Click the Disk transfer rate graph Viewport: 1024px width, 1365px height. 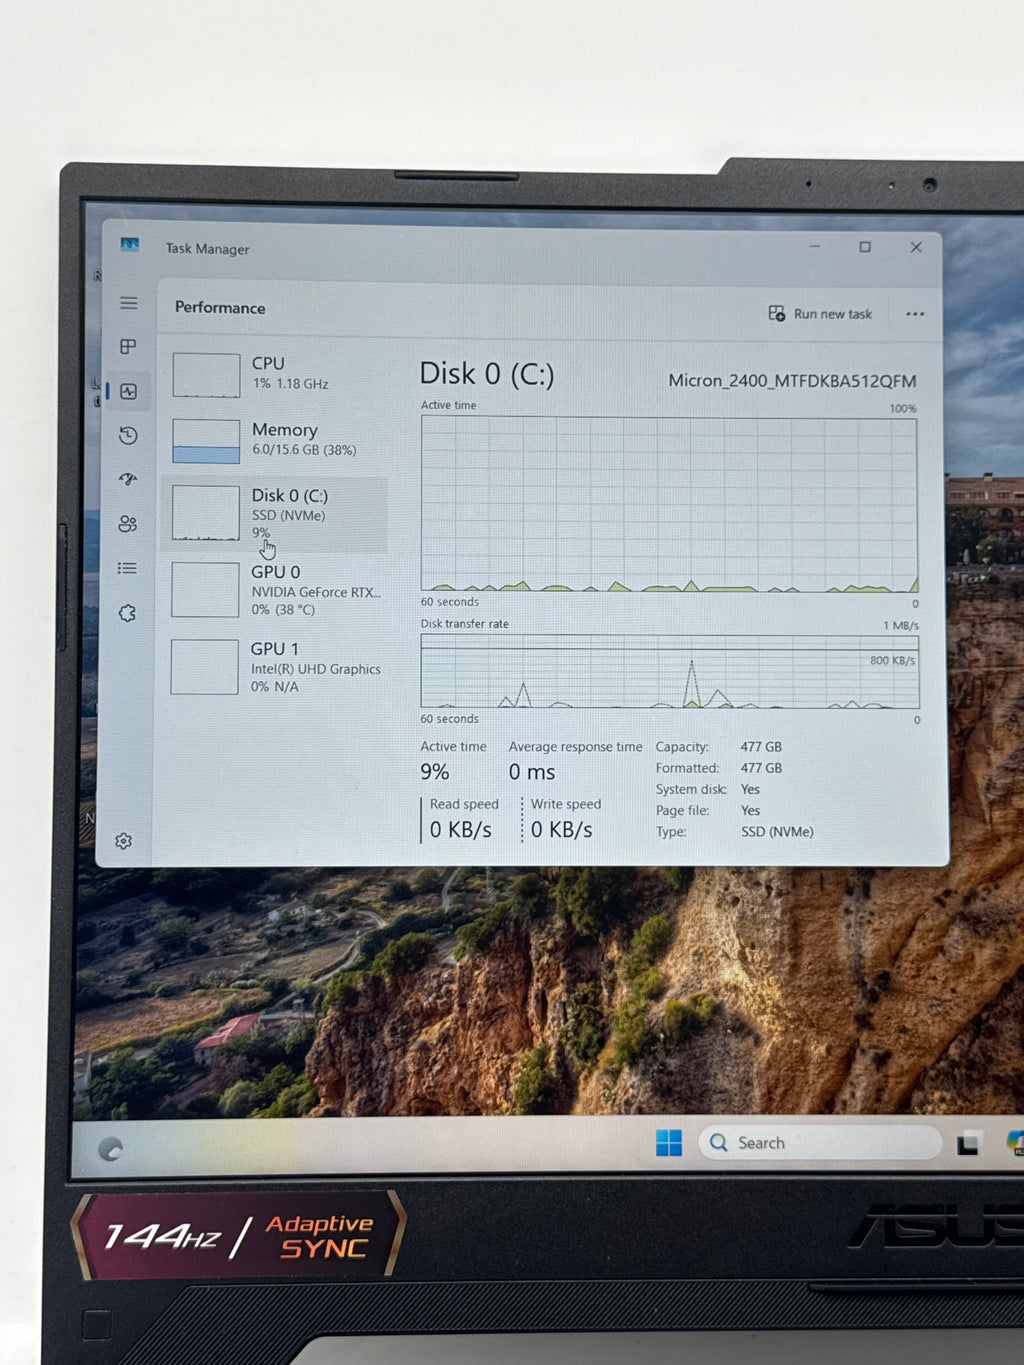click(669, 671)
